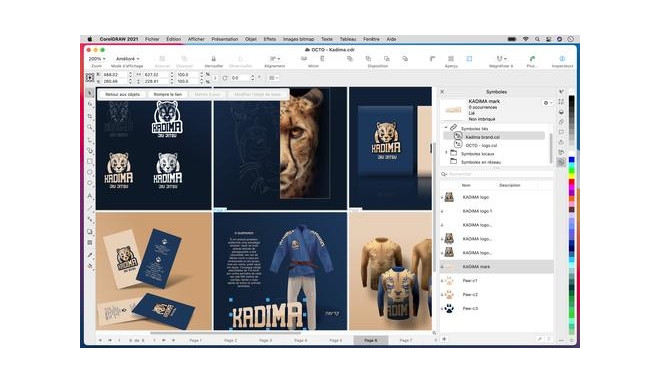This screenshot has height=384, width=660.
Task: Select the Rectangle tool in the toolbox
Action: pyautogui.click(x=90, y=162)
